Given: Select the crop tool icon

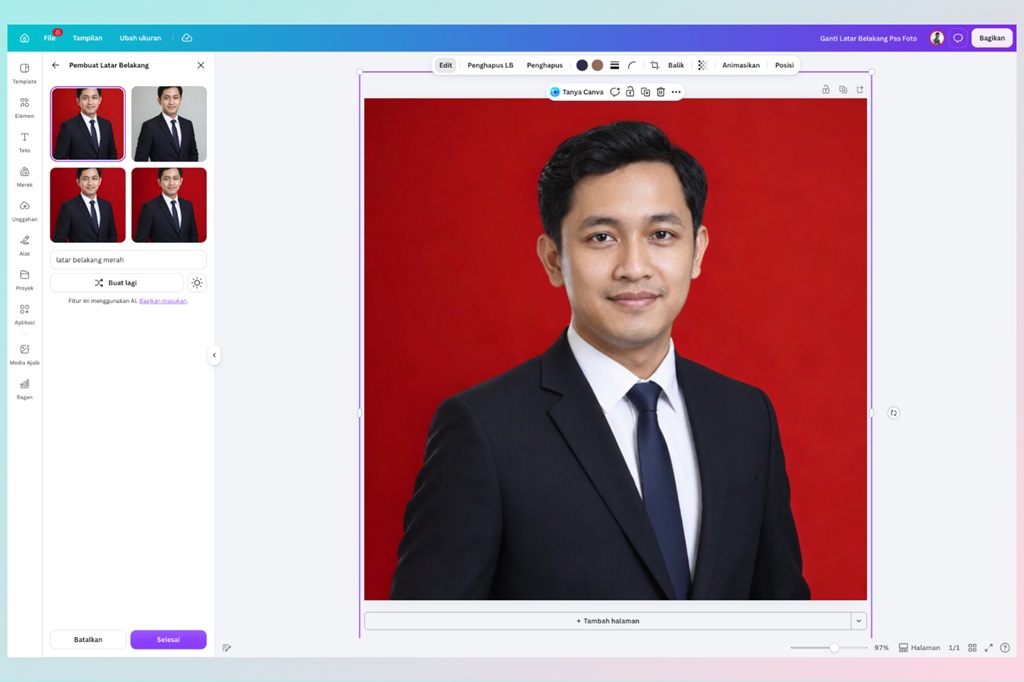Looking at the screenshot, I should [654, 65].
